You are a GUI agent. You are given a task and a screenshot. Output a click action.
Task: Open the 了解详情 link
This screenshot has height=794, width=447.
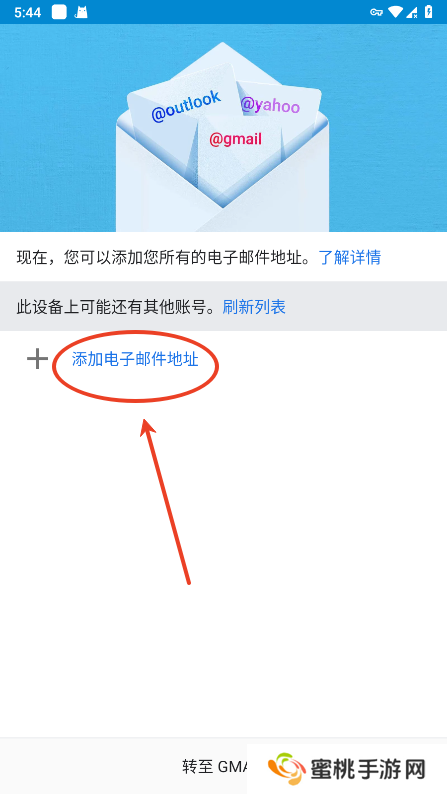pos(349,257)
